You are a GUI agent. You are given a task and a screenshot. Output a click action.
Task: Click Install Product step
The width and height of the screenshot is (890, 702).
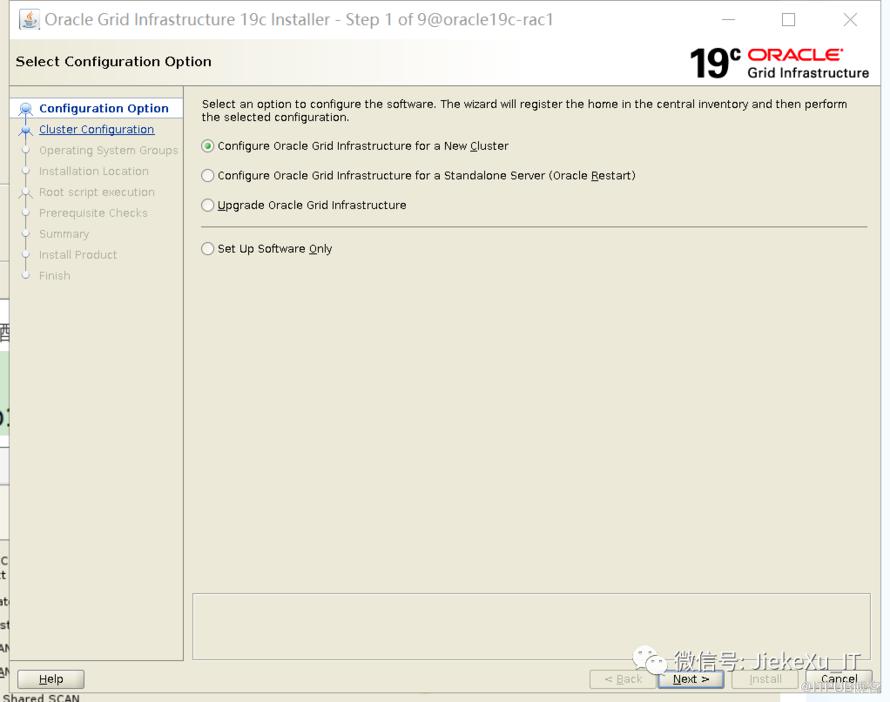78,255
